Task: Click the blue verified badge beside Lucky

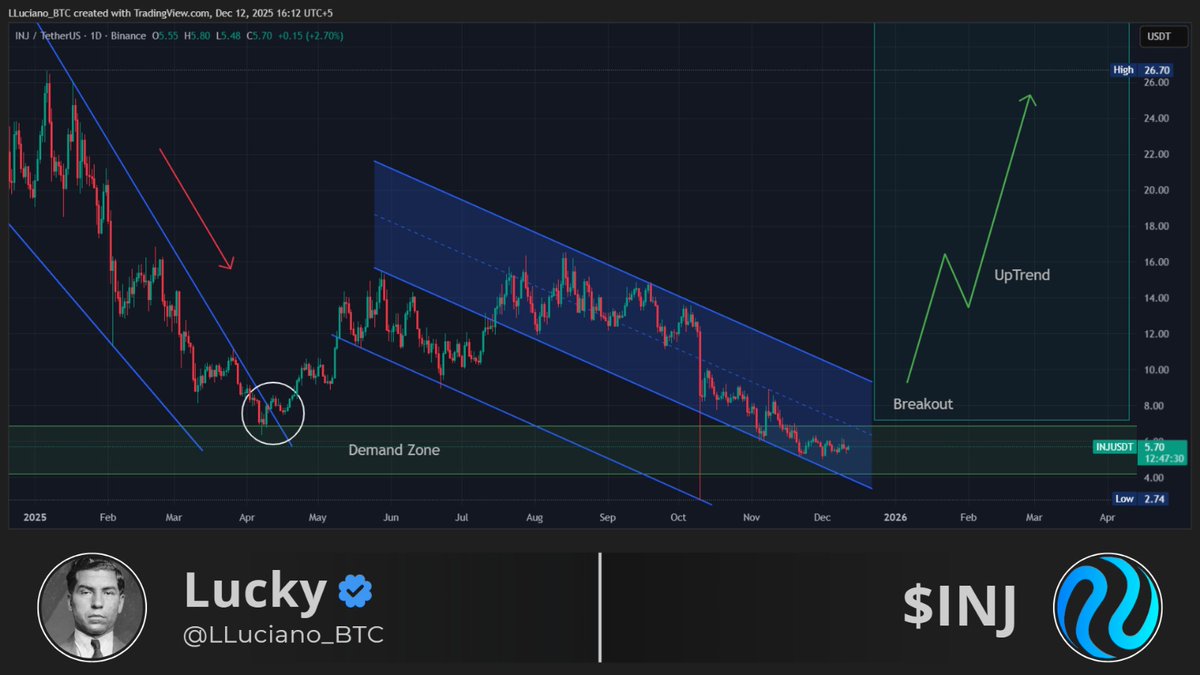Action: [x=355, y=590]
